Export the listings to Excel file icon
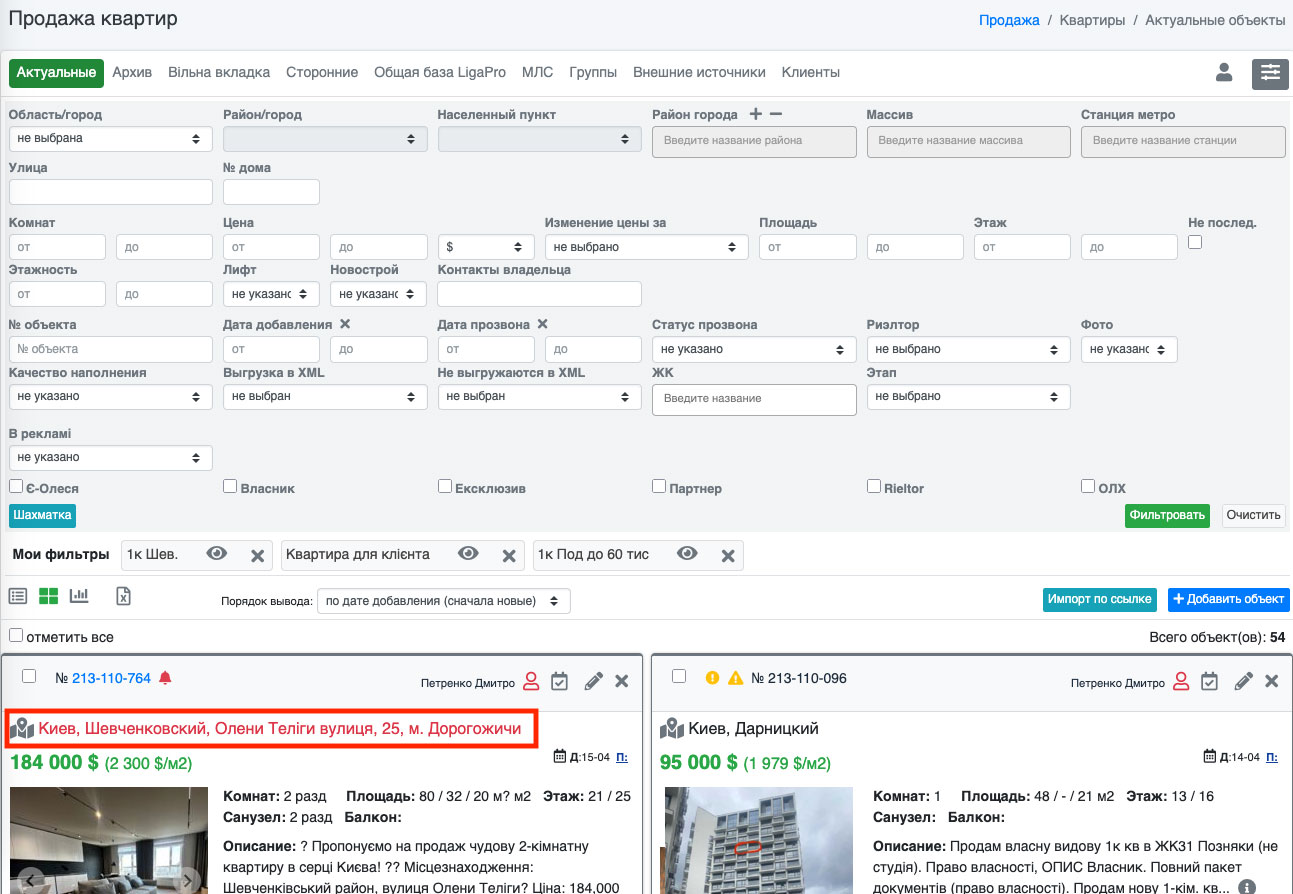 click(123, 596)
